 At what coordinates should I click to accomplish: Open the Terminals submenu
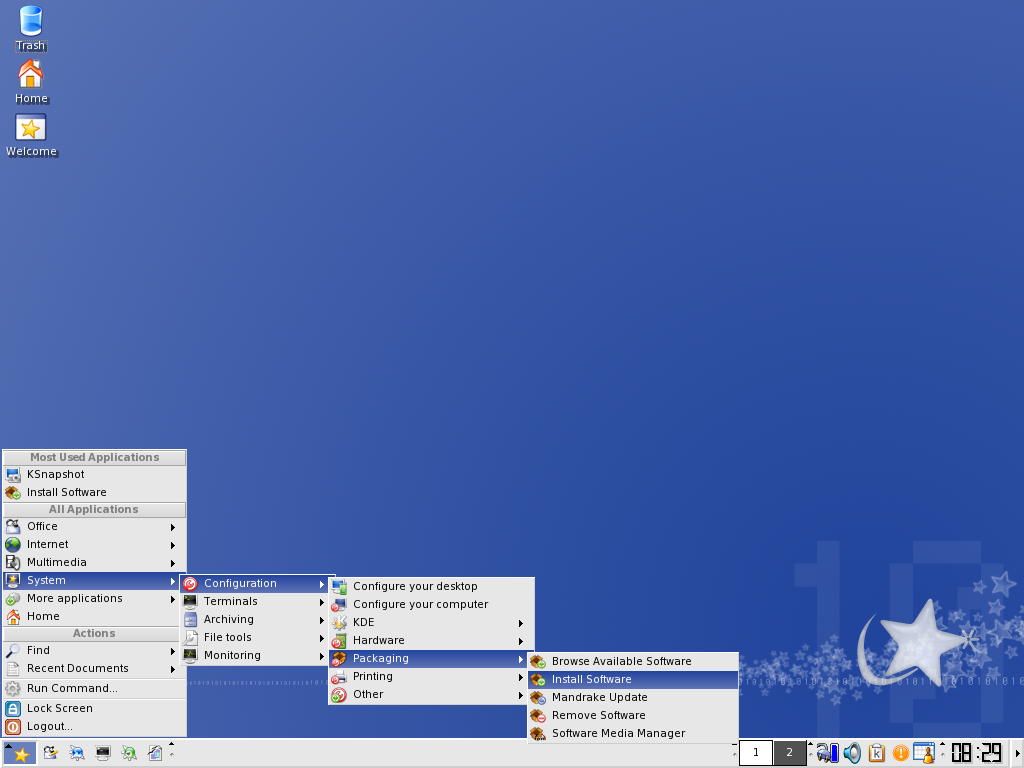255,601
